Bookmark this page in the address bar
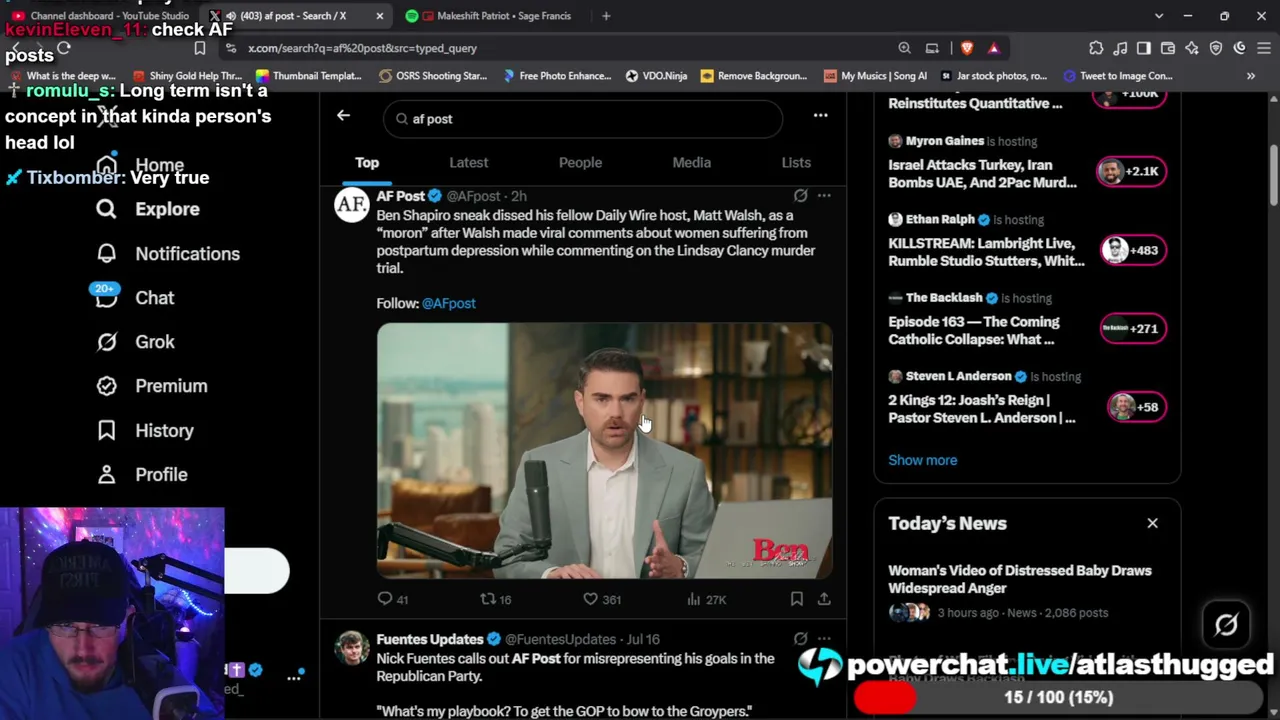Image resolution: width=1280 pixels, height=720 pixels. coord(200,48)
